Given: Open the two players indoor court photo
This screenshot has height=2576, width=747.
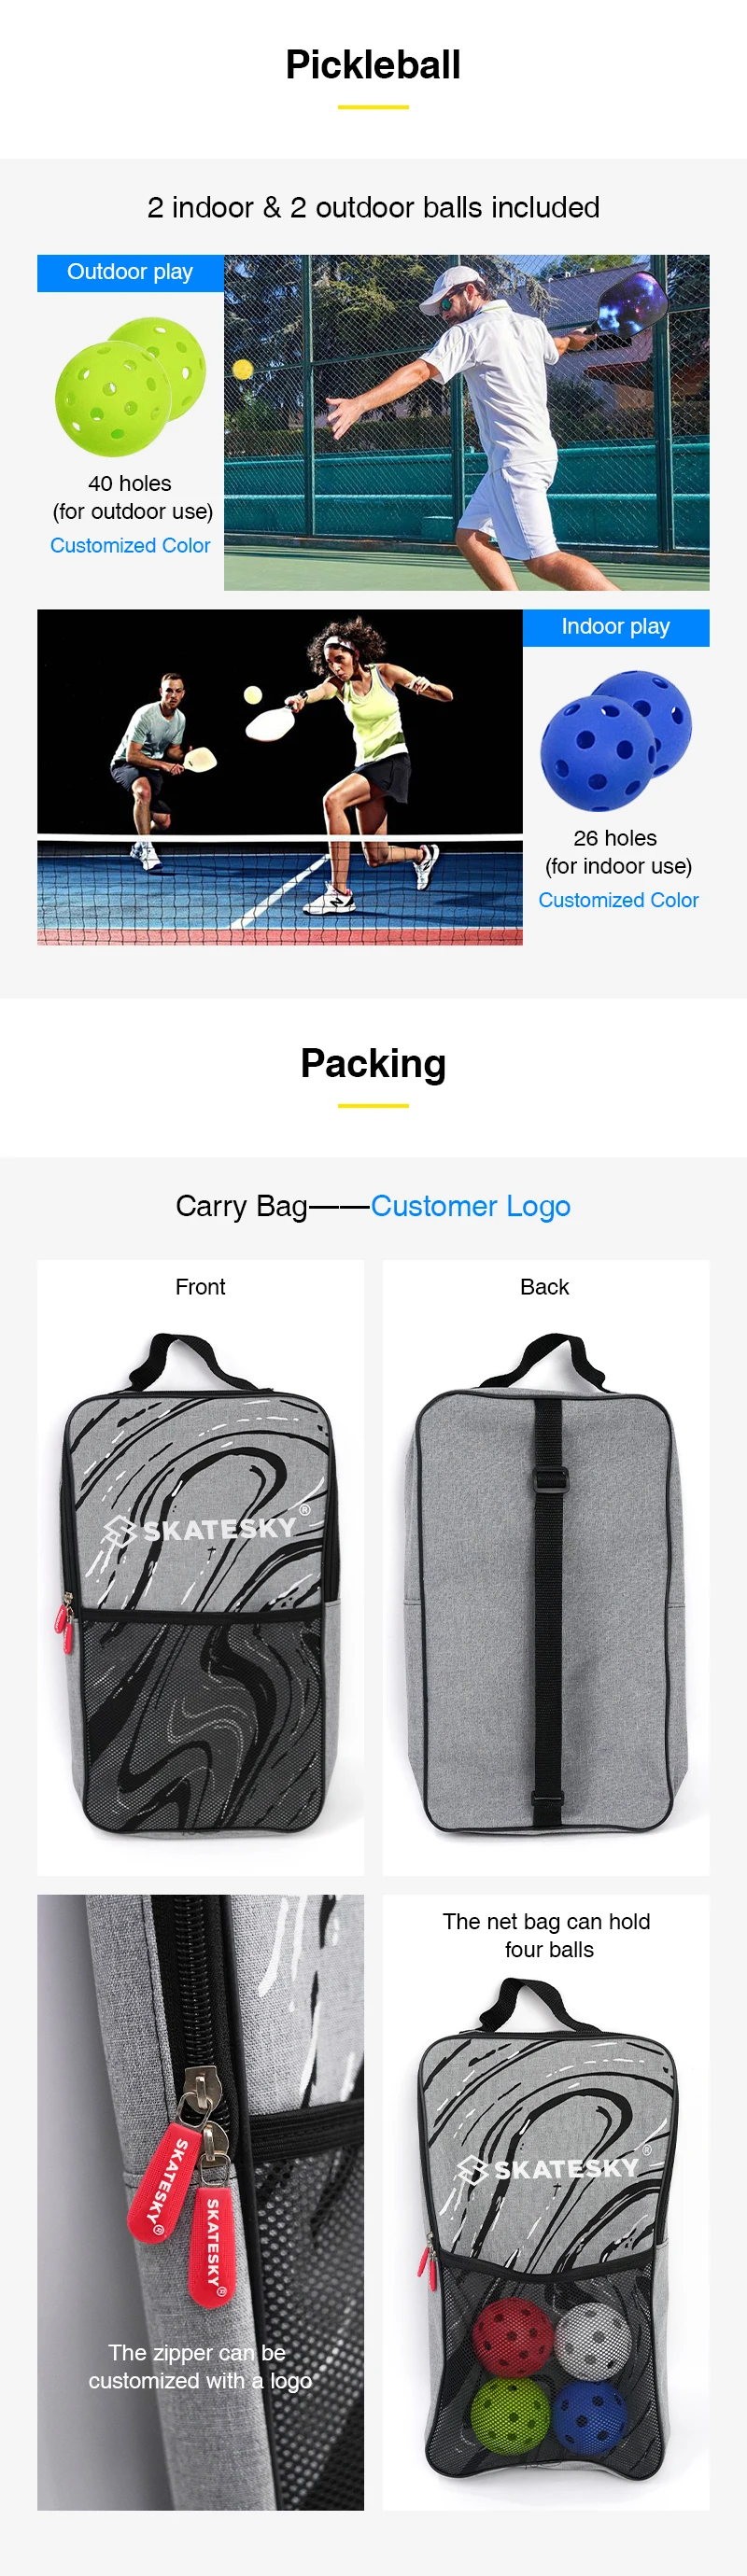Looking at the screenshot, I should point(280,777).
